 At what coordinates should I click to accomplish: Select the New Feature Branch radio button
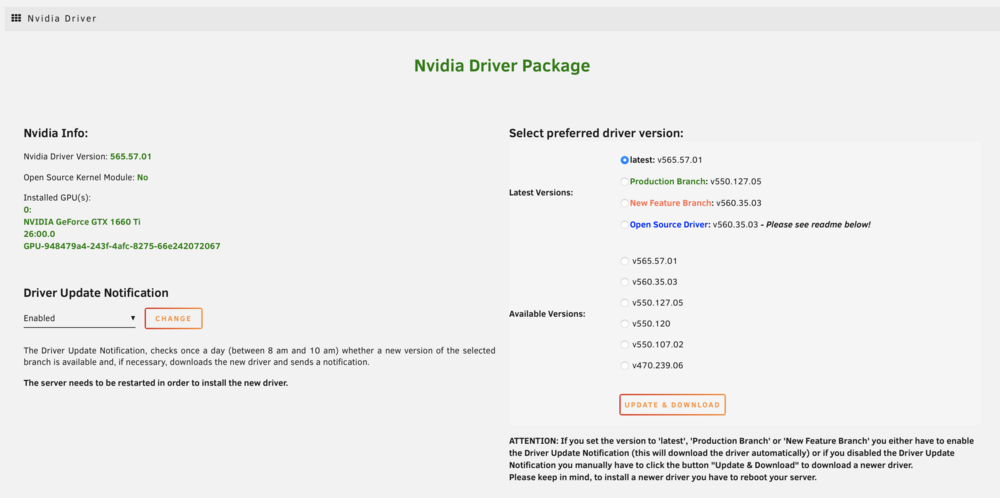point(624,203)
